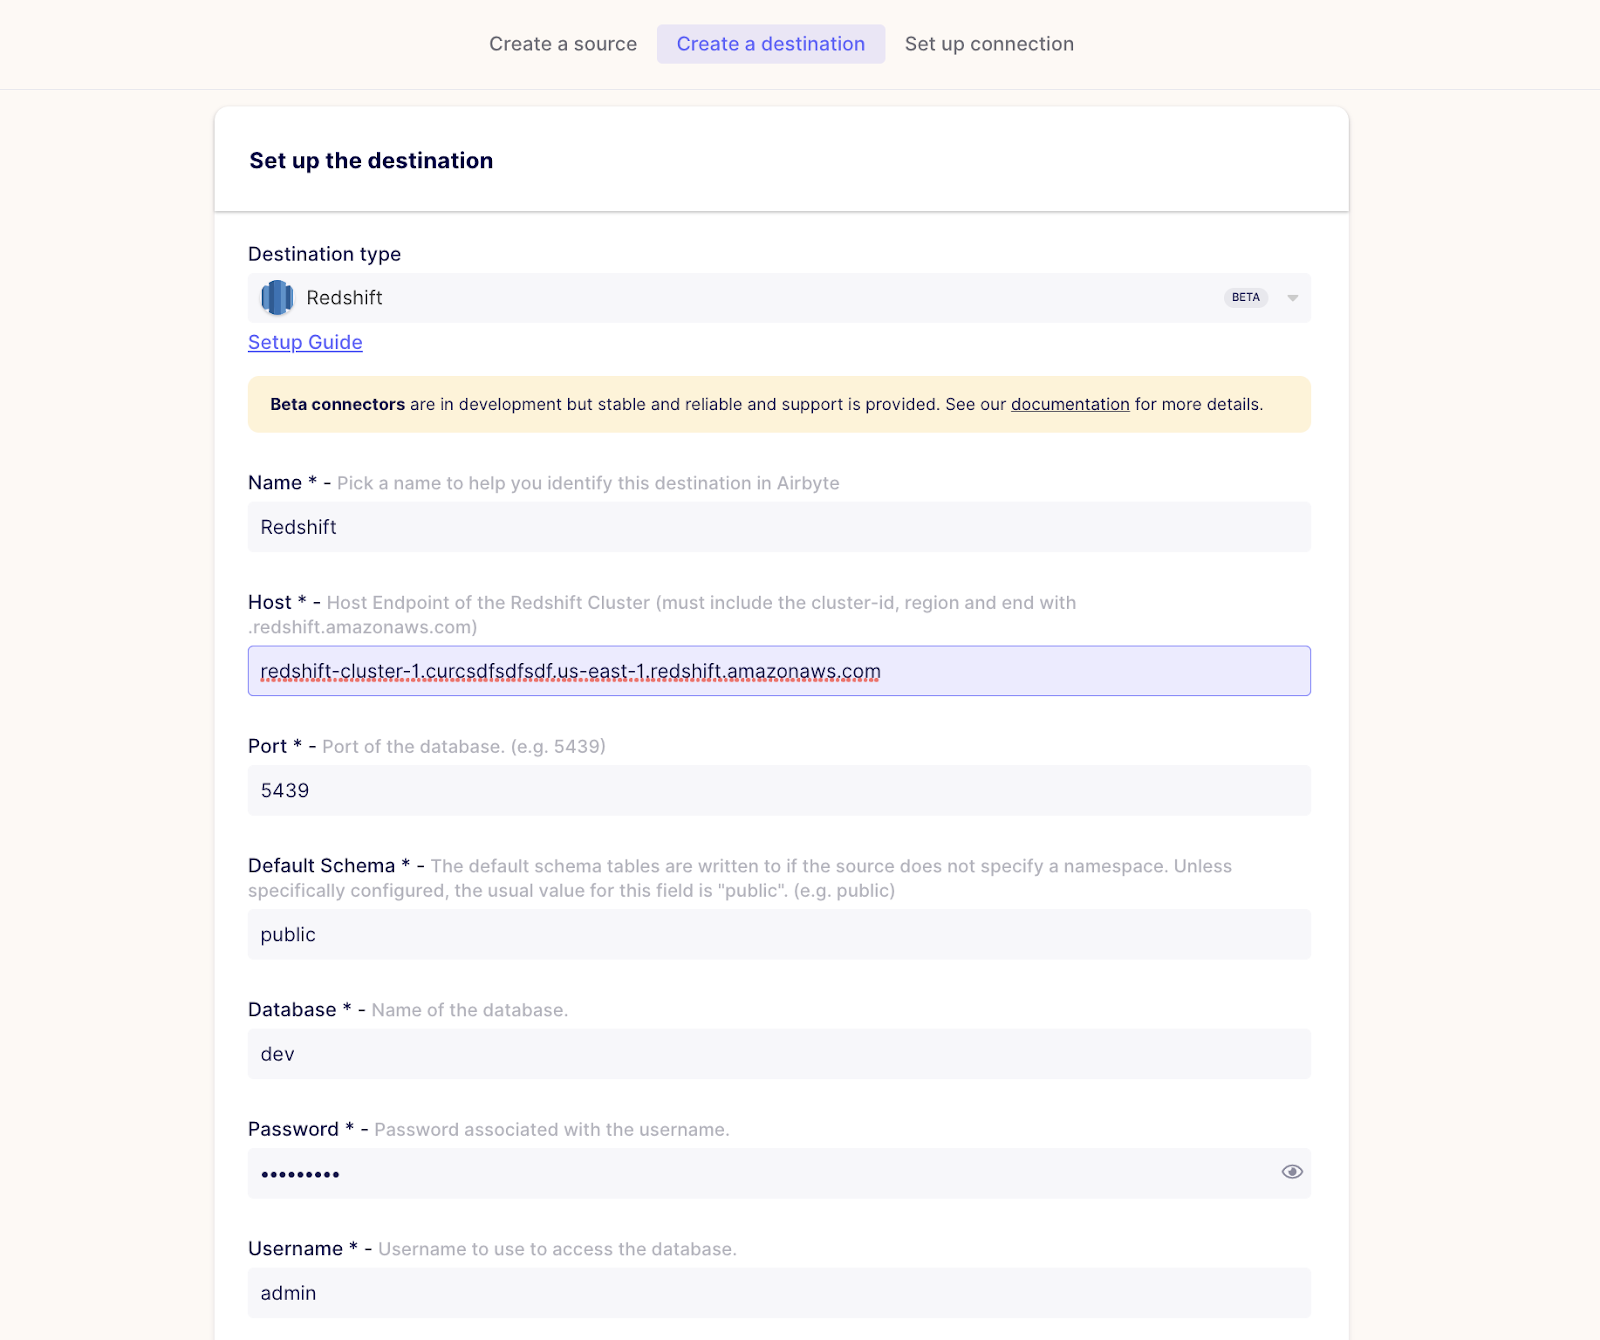1600x1340 pixels.
Task: Click the Destination type label
Action: point(324,254)
